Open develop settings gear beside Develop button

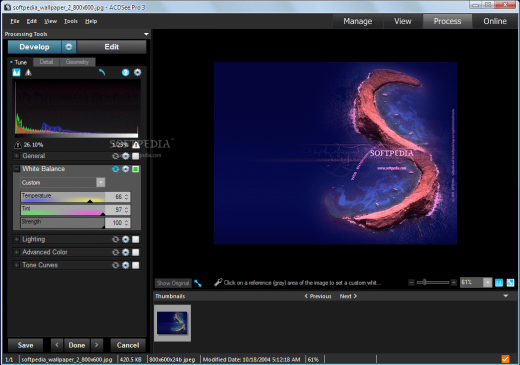pyautogui.click(x=69, y=47)
